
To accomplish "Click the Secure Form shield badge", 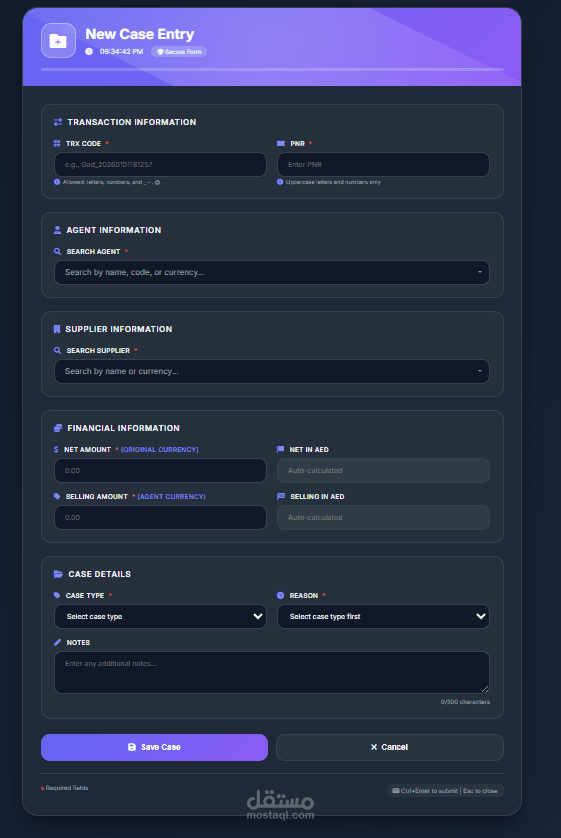I will point(179,52).
